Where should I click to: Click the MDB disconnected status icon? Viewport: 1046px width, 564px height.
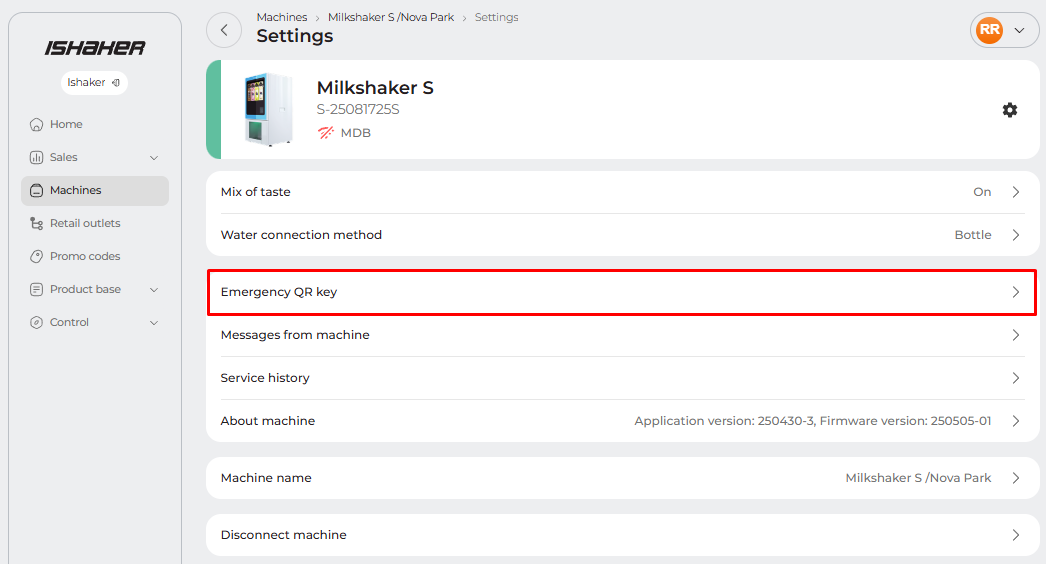(326, 133)
